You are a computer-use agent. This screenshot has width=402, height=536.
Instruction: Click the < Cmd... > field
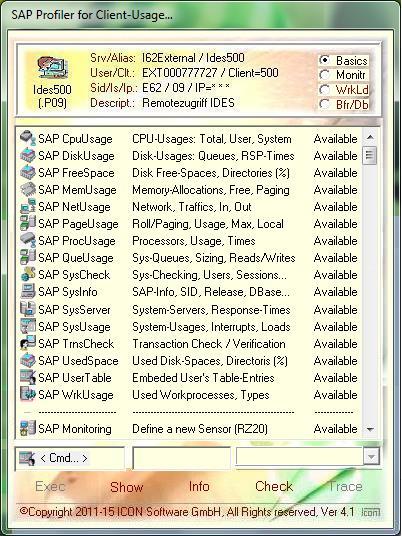[x=70, y=458]
